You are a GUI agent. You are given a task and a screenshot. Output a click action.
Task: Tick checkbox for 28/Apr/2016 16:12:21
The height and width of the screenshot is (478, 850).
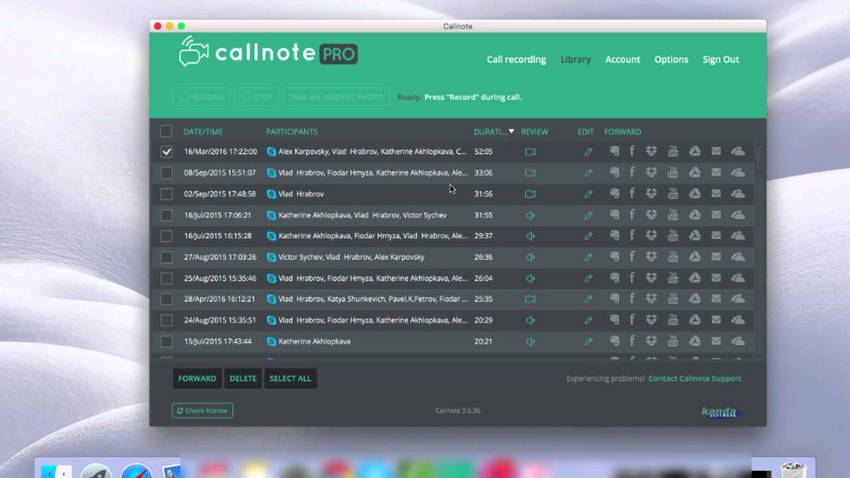click(x=166, y=299)
